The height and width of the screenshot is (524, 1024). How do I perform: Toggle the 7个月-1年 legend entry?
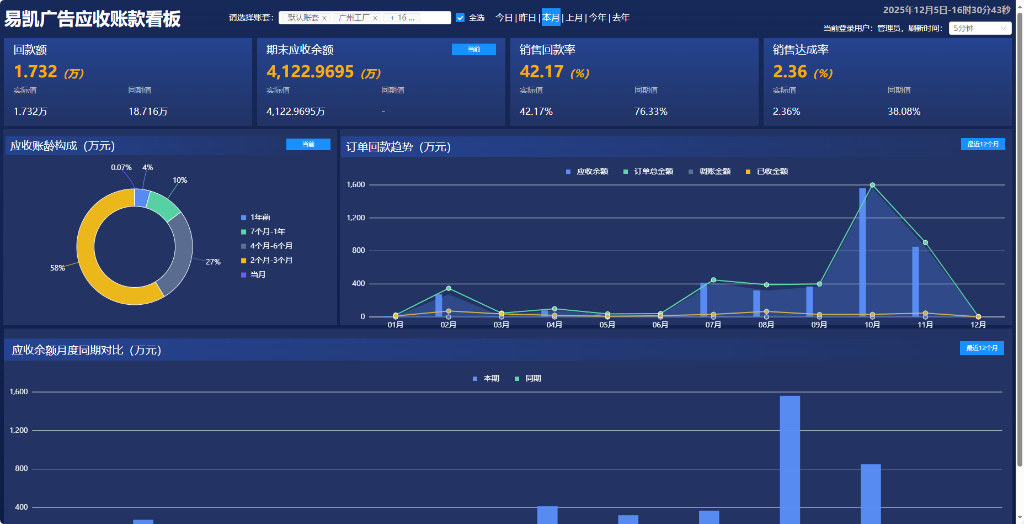[263, 231]
